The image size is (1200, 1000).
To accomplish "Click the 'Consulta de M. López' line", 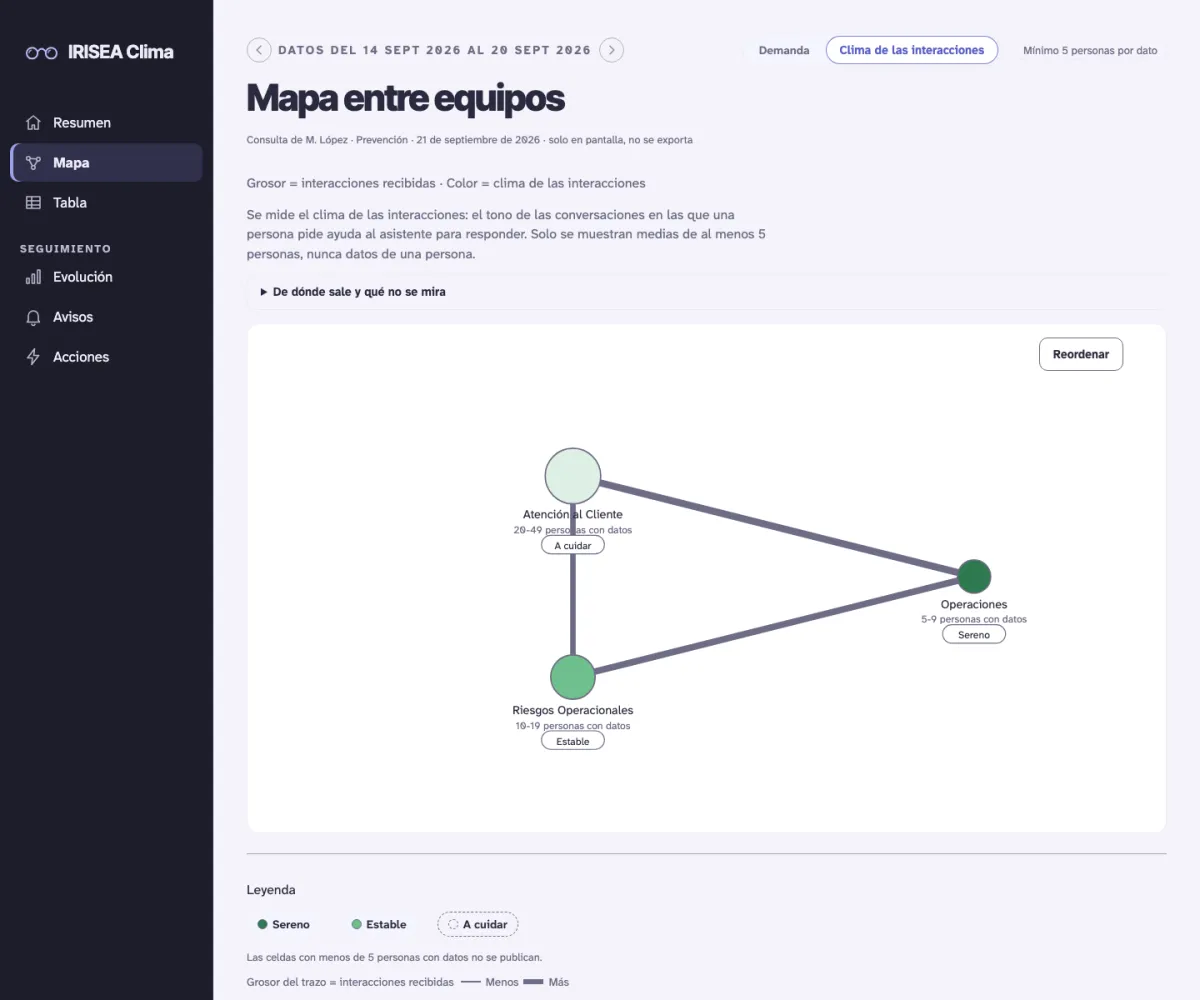I will pyautogui.click(x=469, y=140).
